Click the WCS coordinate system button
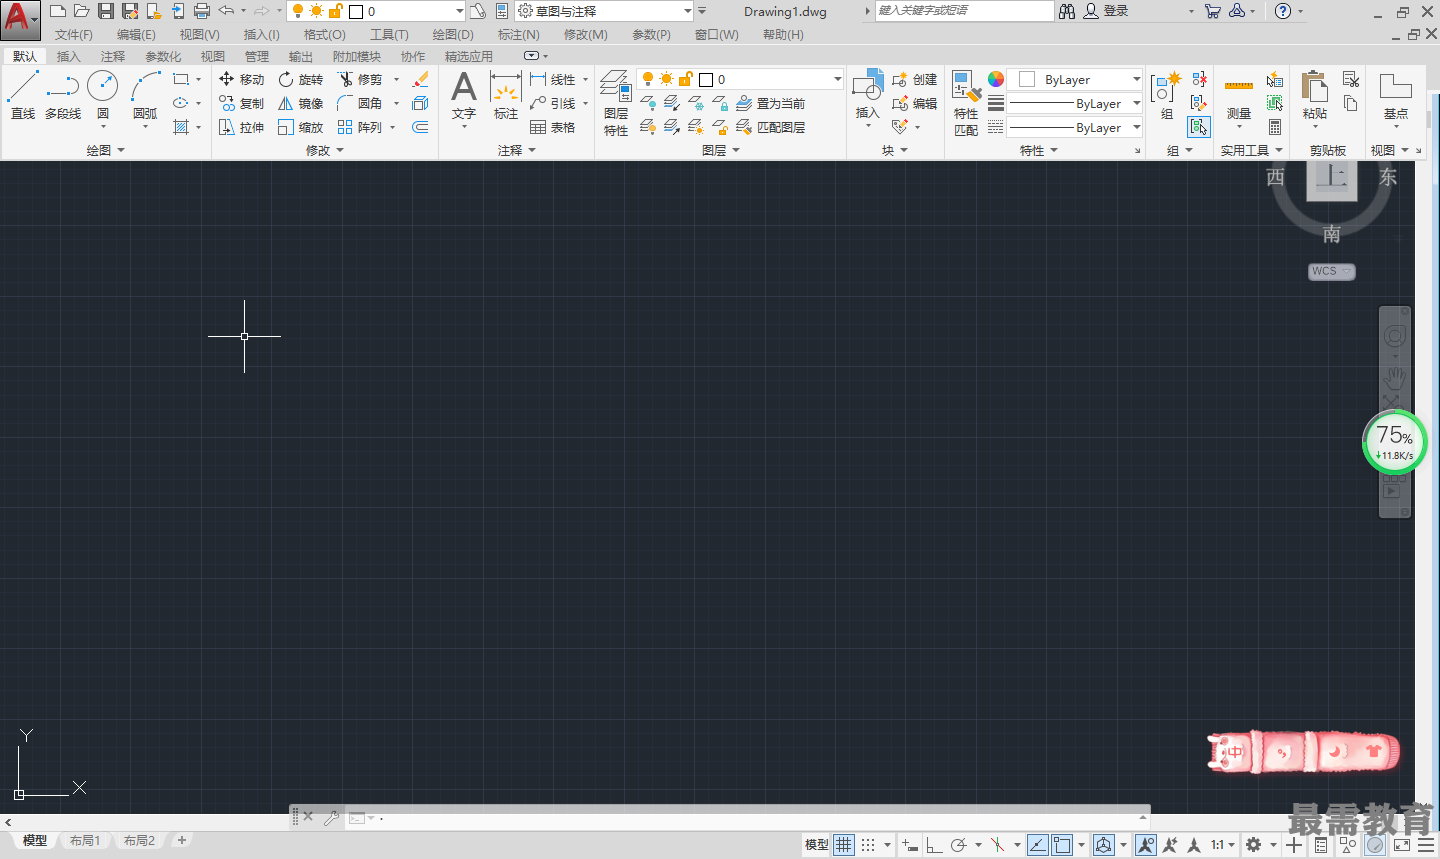Viewport: 1440px width, 859px height. [x=1331, y=271]
